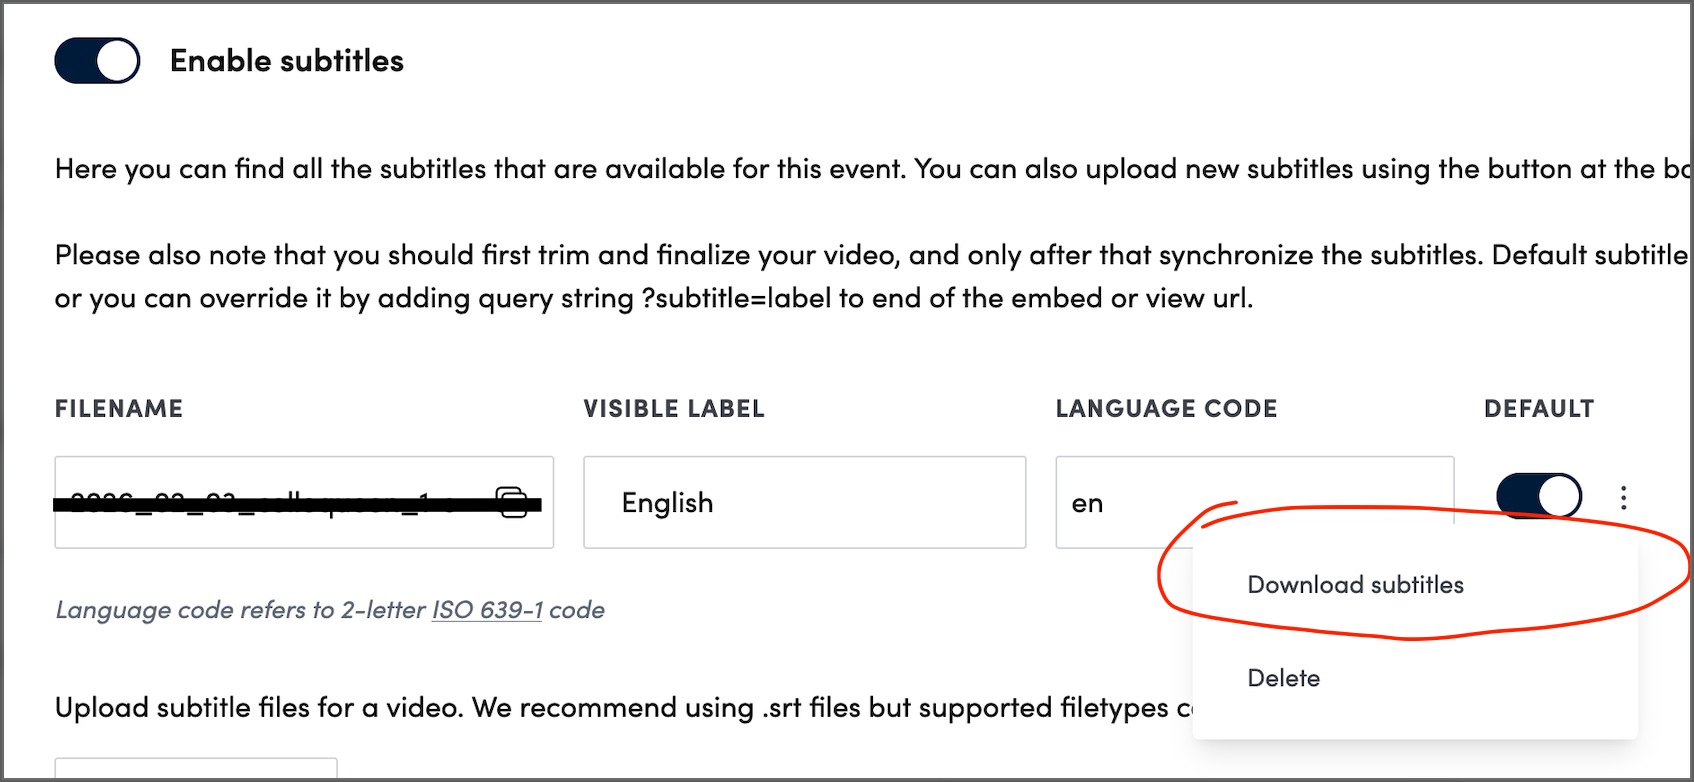Click the LANGUAGE CODE column header
This screenshot has width=1694, height=782.
click(1166, 409)
